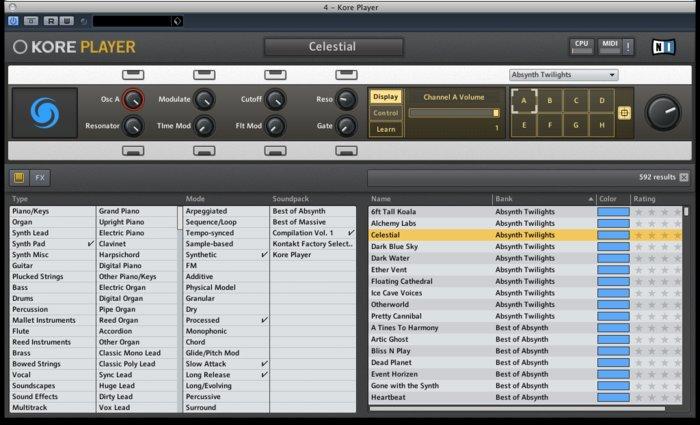The height and width of the screenshot is (425, 700).
Task: Click the Kore Player logo ring icon
Action: tap(20, 47)
